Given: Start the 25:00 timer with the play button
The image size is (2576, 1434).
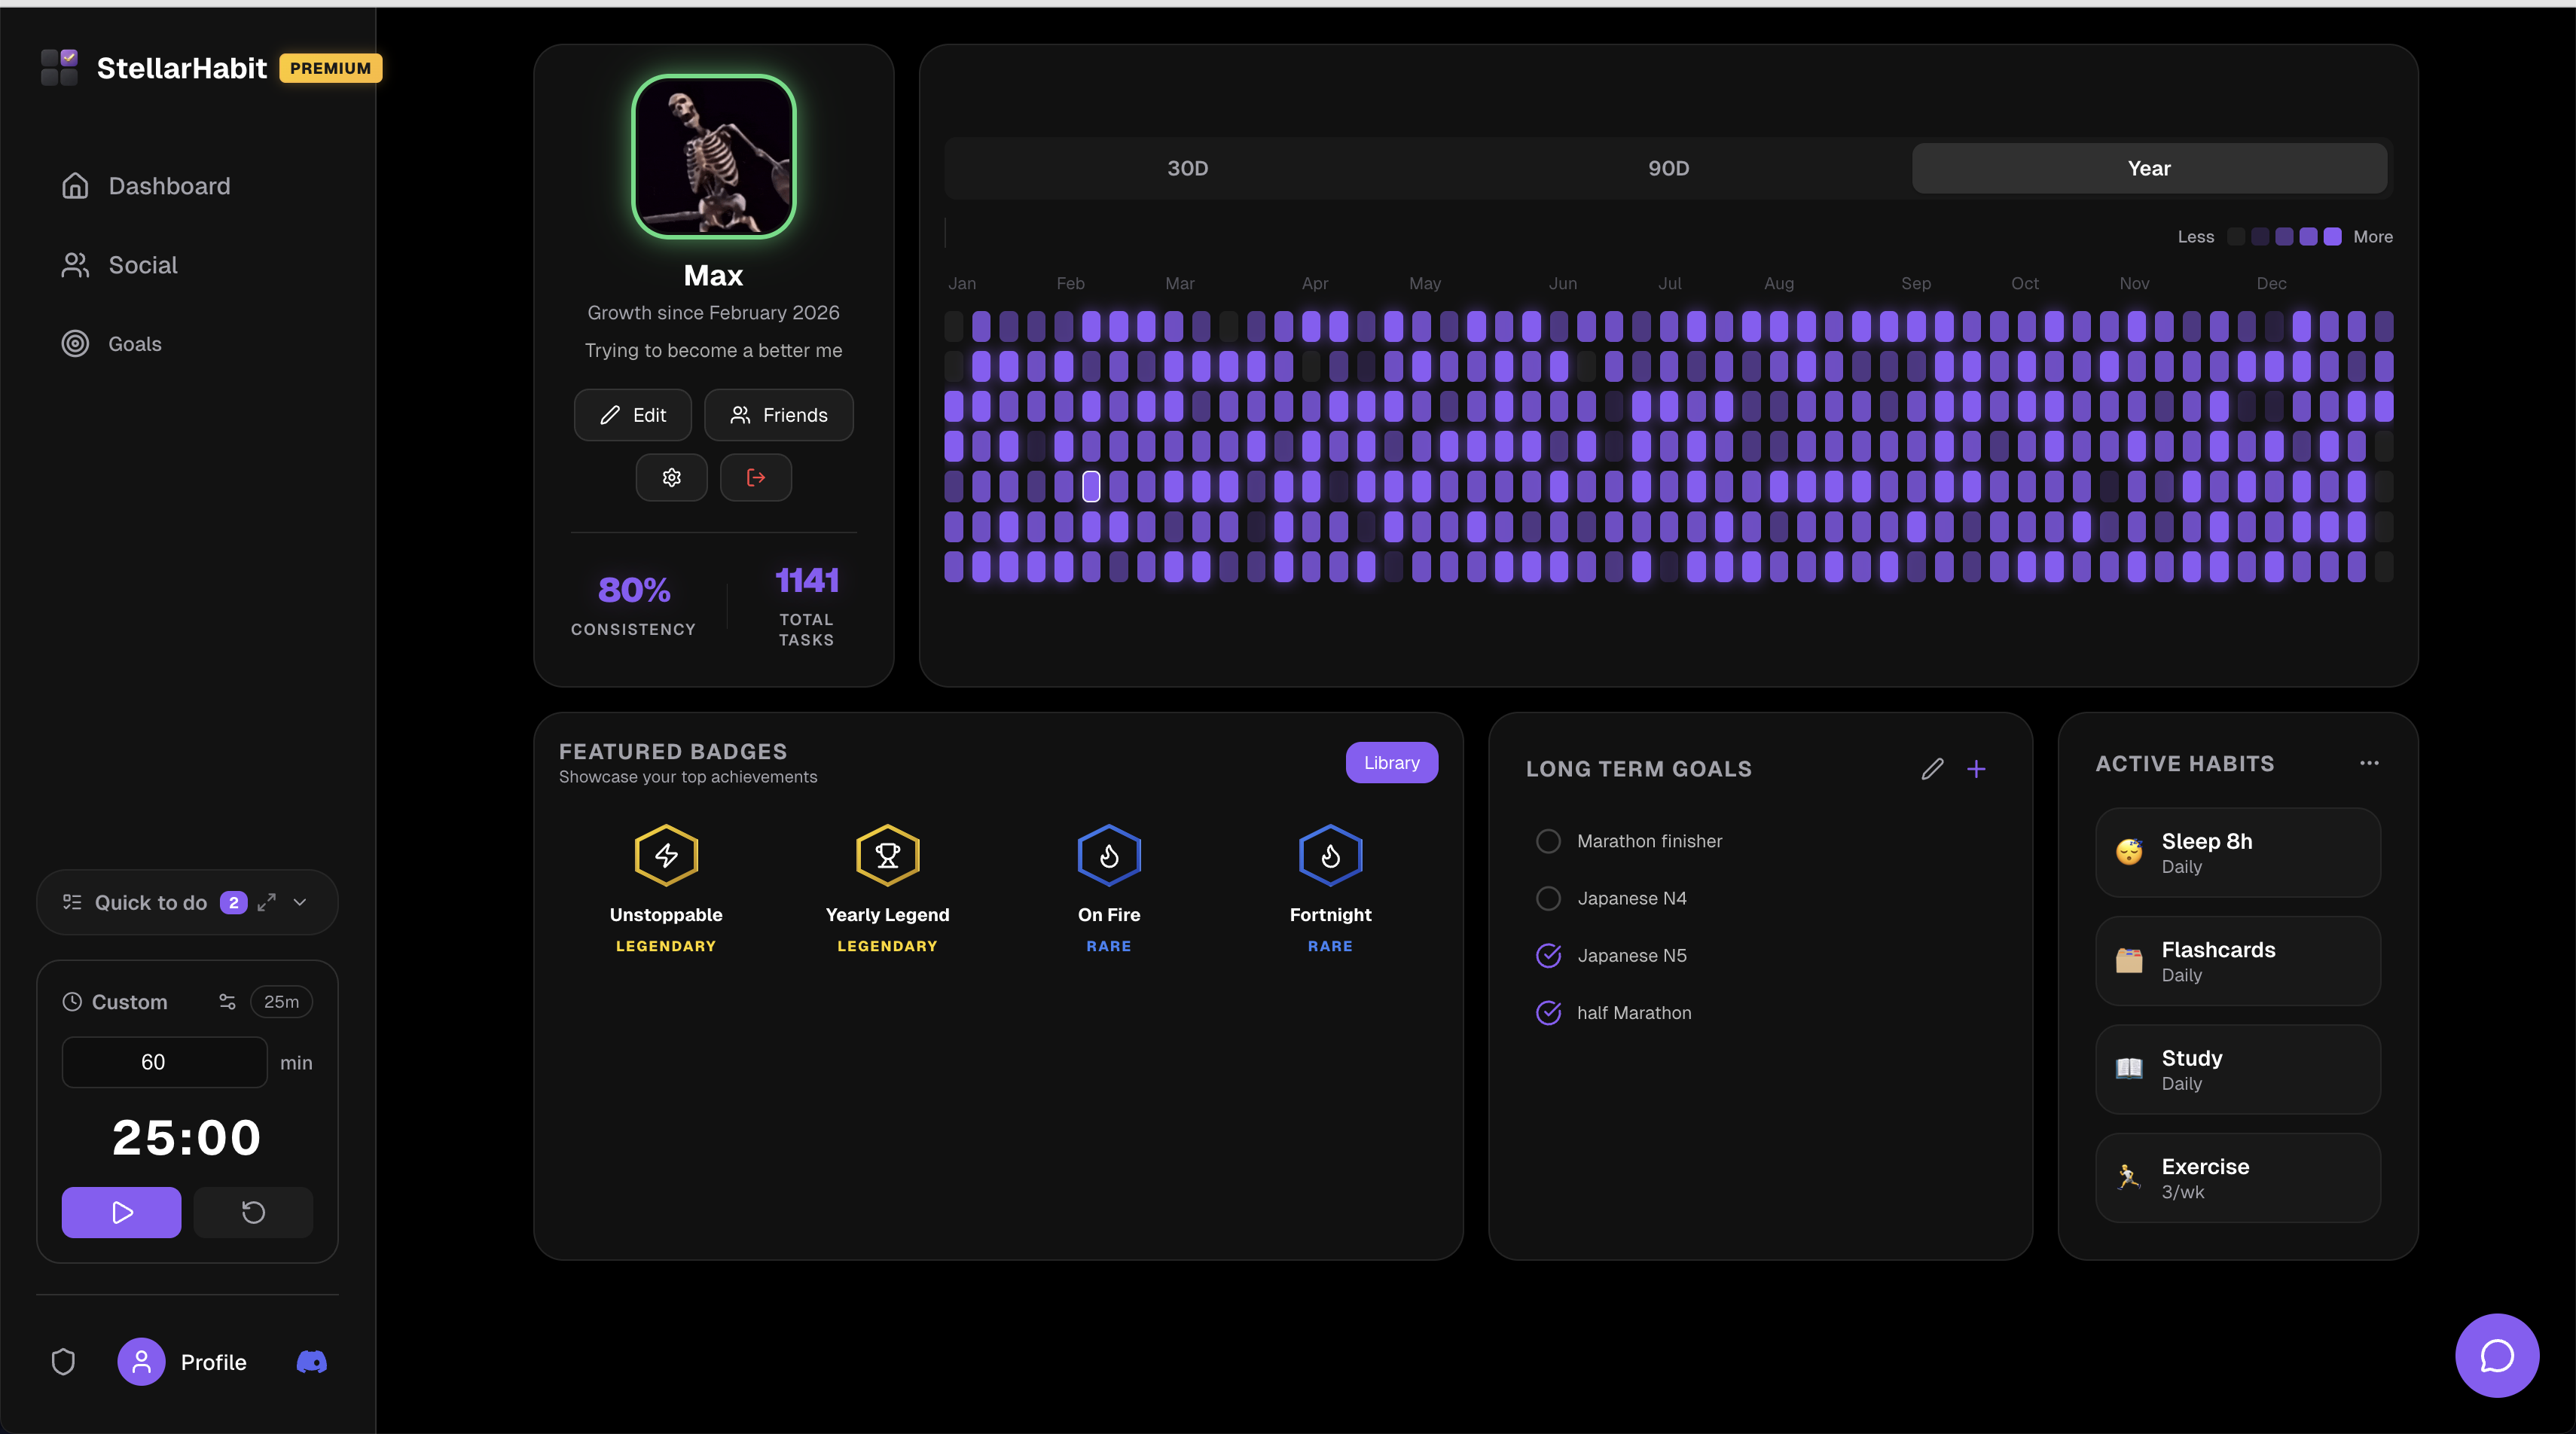Looking at the screenshot, I should (x=120, y=1212).
